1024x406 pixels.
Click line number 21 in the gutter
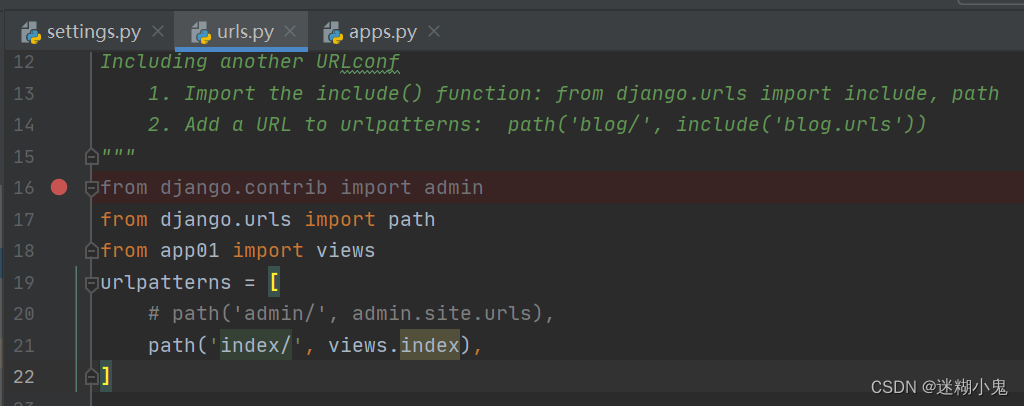tap(24, 345)
